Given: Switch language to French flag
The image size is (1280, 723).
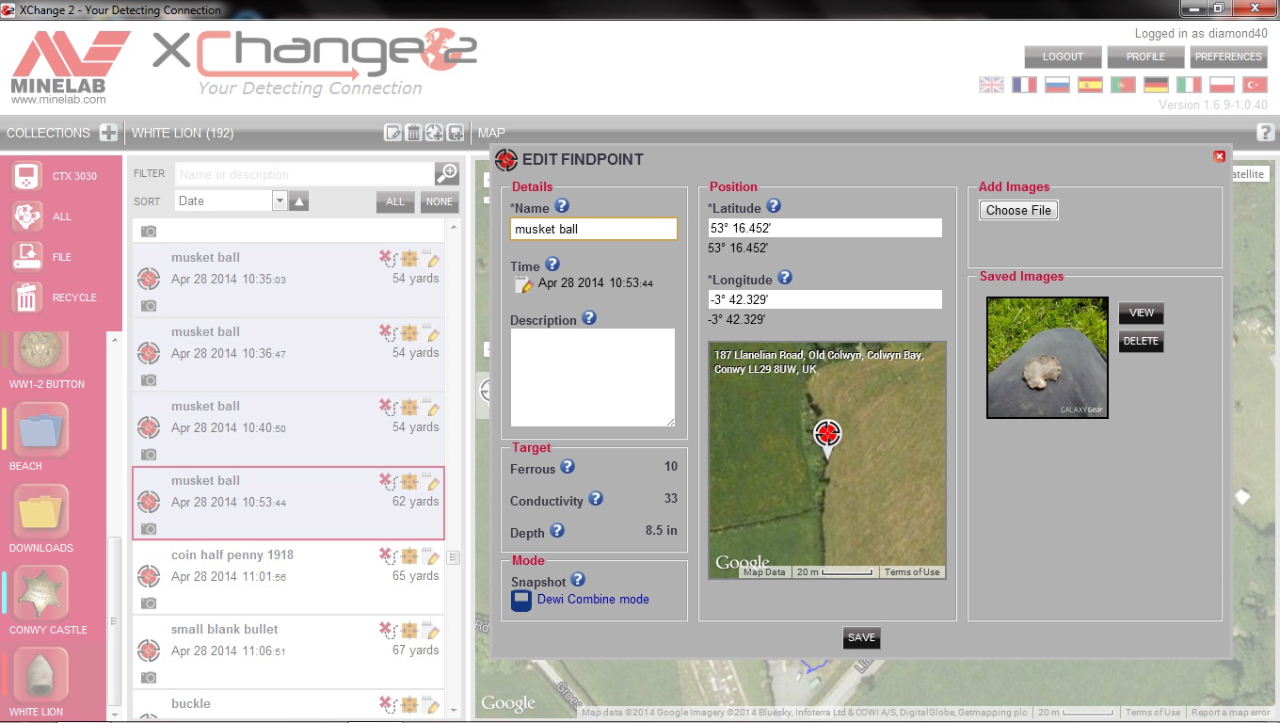Looking at the screenshot, I should (1024, 85).
